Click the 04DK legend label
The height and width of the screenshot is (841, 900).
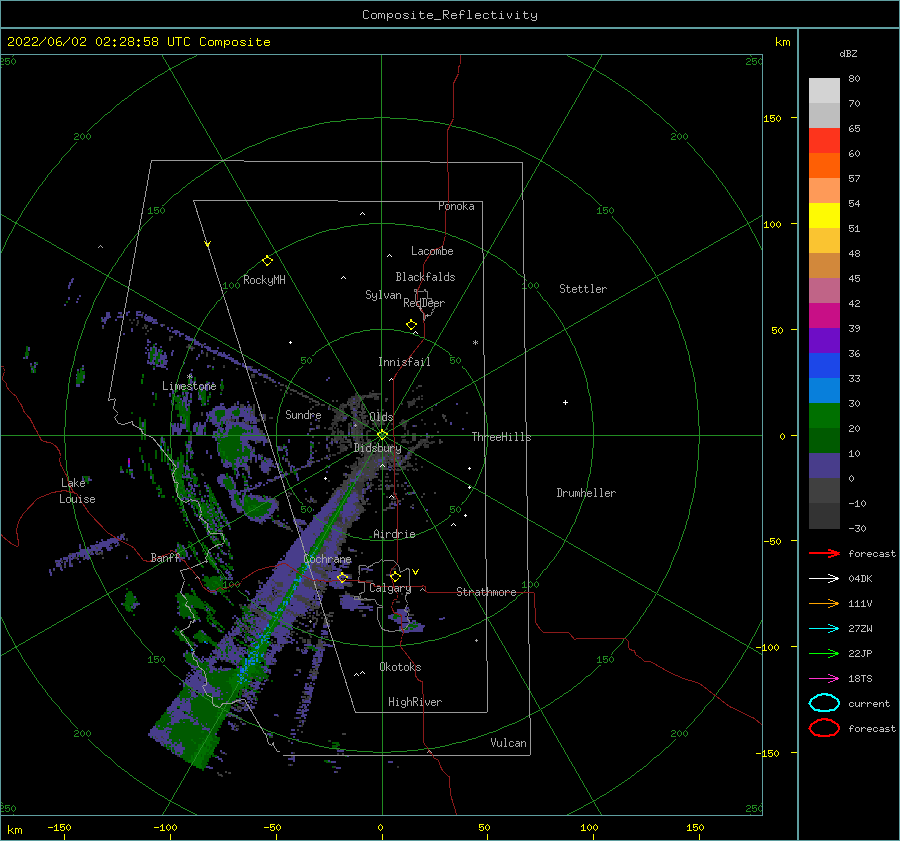(x=860, y=579)
